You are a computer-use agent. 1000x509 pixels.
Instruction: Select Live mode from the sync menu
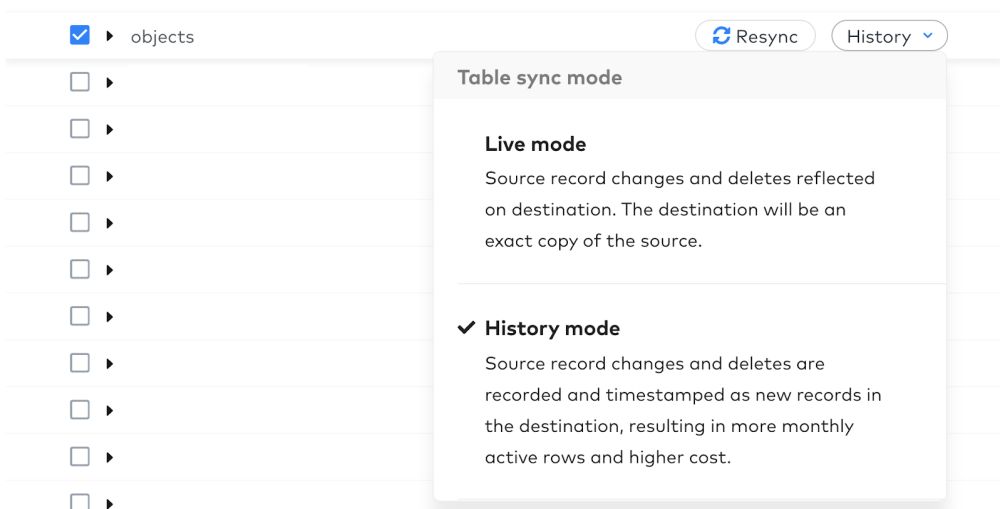(x=689, y=191)
